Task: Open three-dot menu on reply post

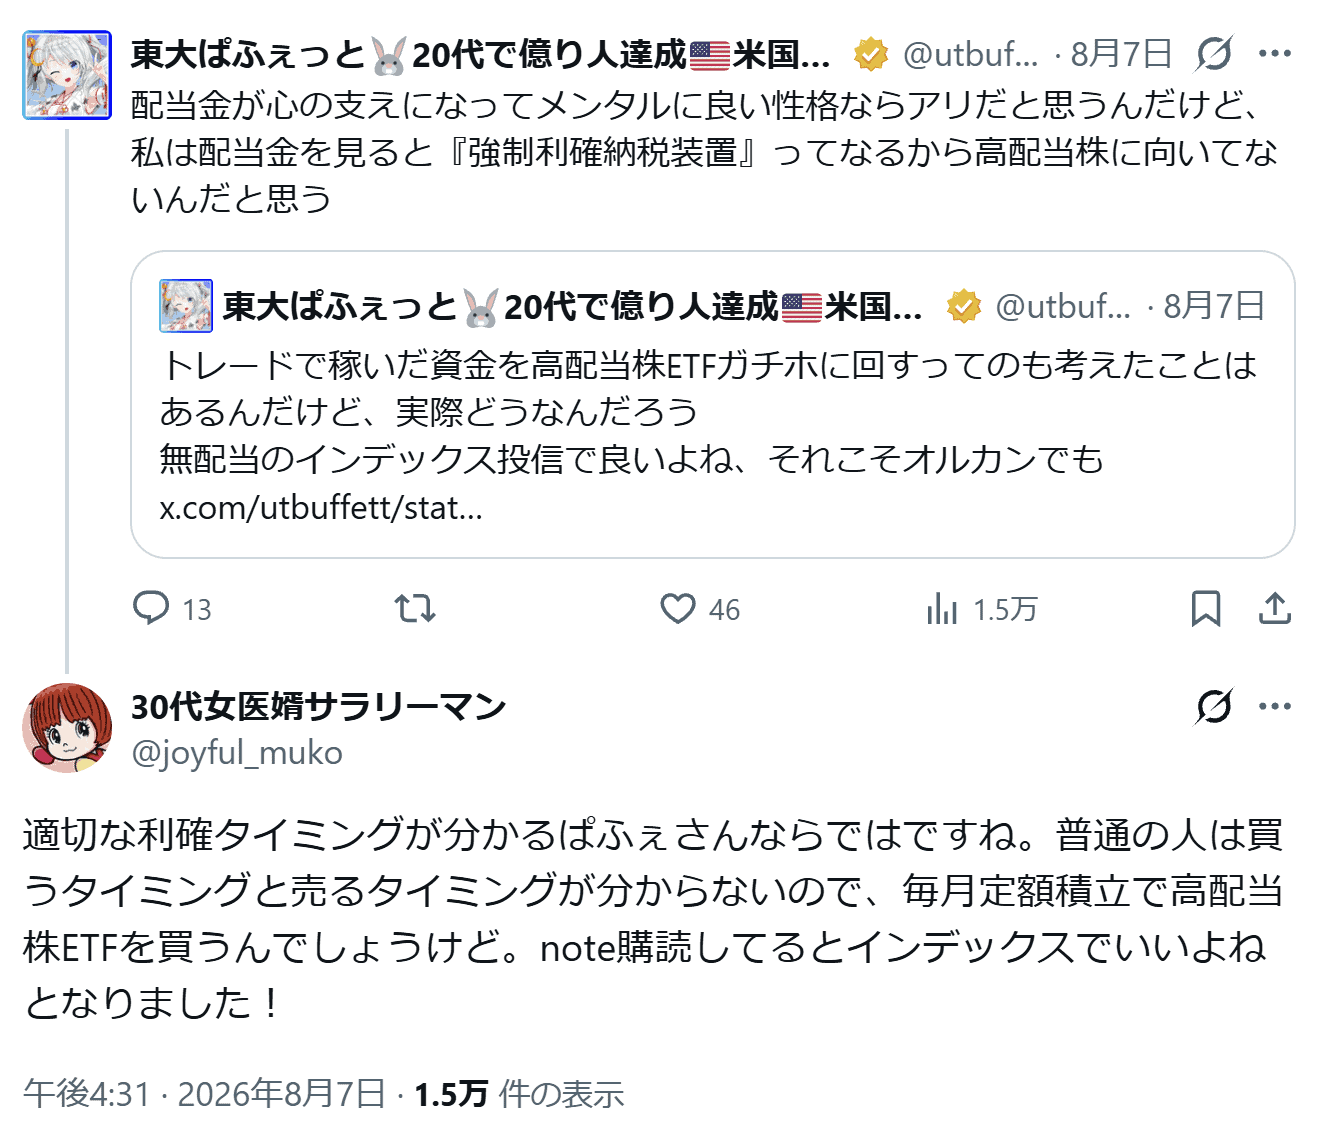Action: (x=1275, y=707)
